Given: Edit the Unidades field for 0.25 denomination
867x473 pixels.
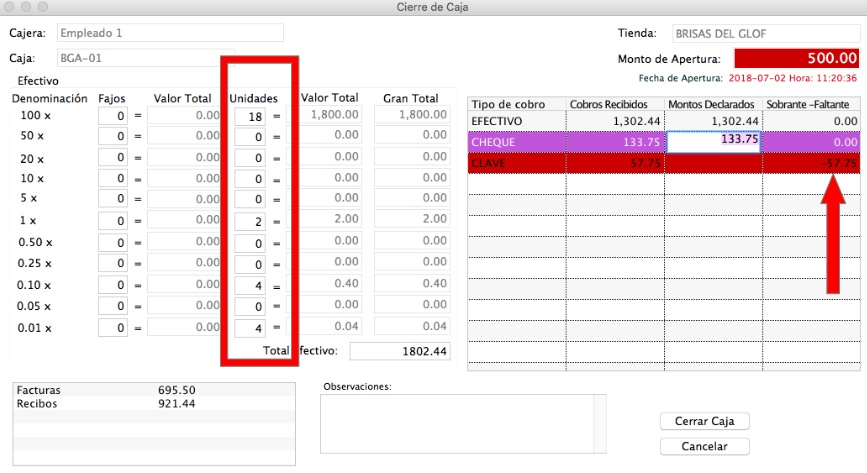Looking at the screenshot, I should pos(249,264).
